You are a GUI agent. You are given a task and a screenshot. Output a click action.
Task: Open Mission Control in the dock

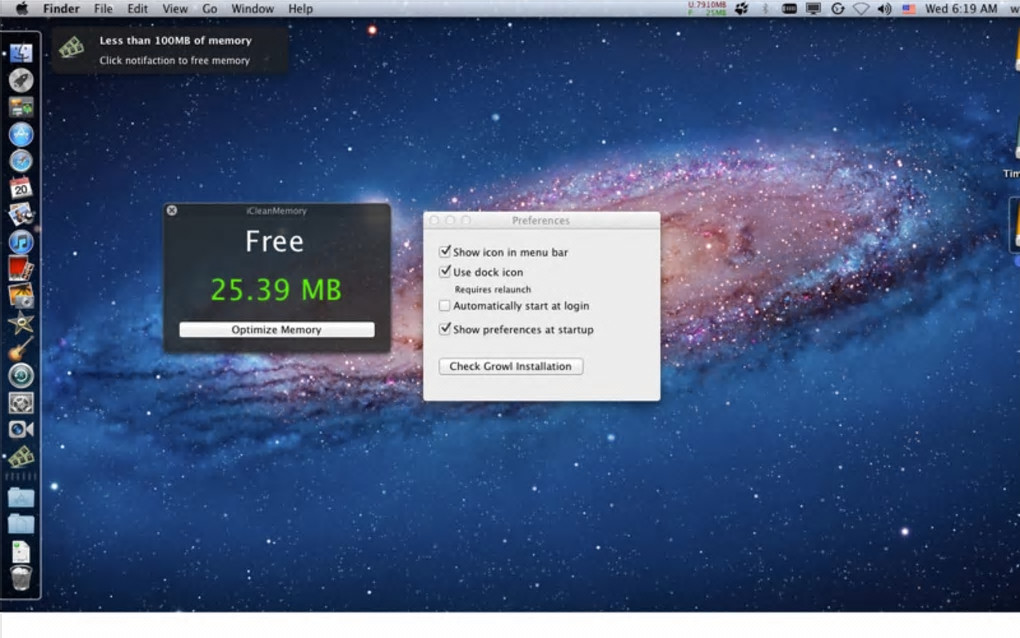click(21, 107)
